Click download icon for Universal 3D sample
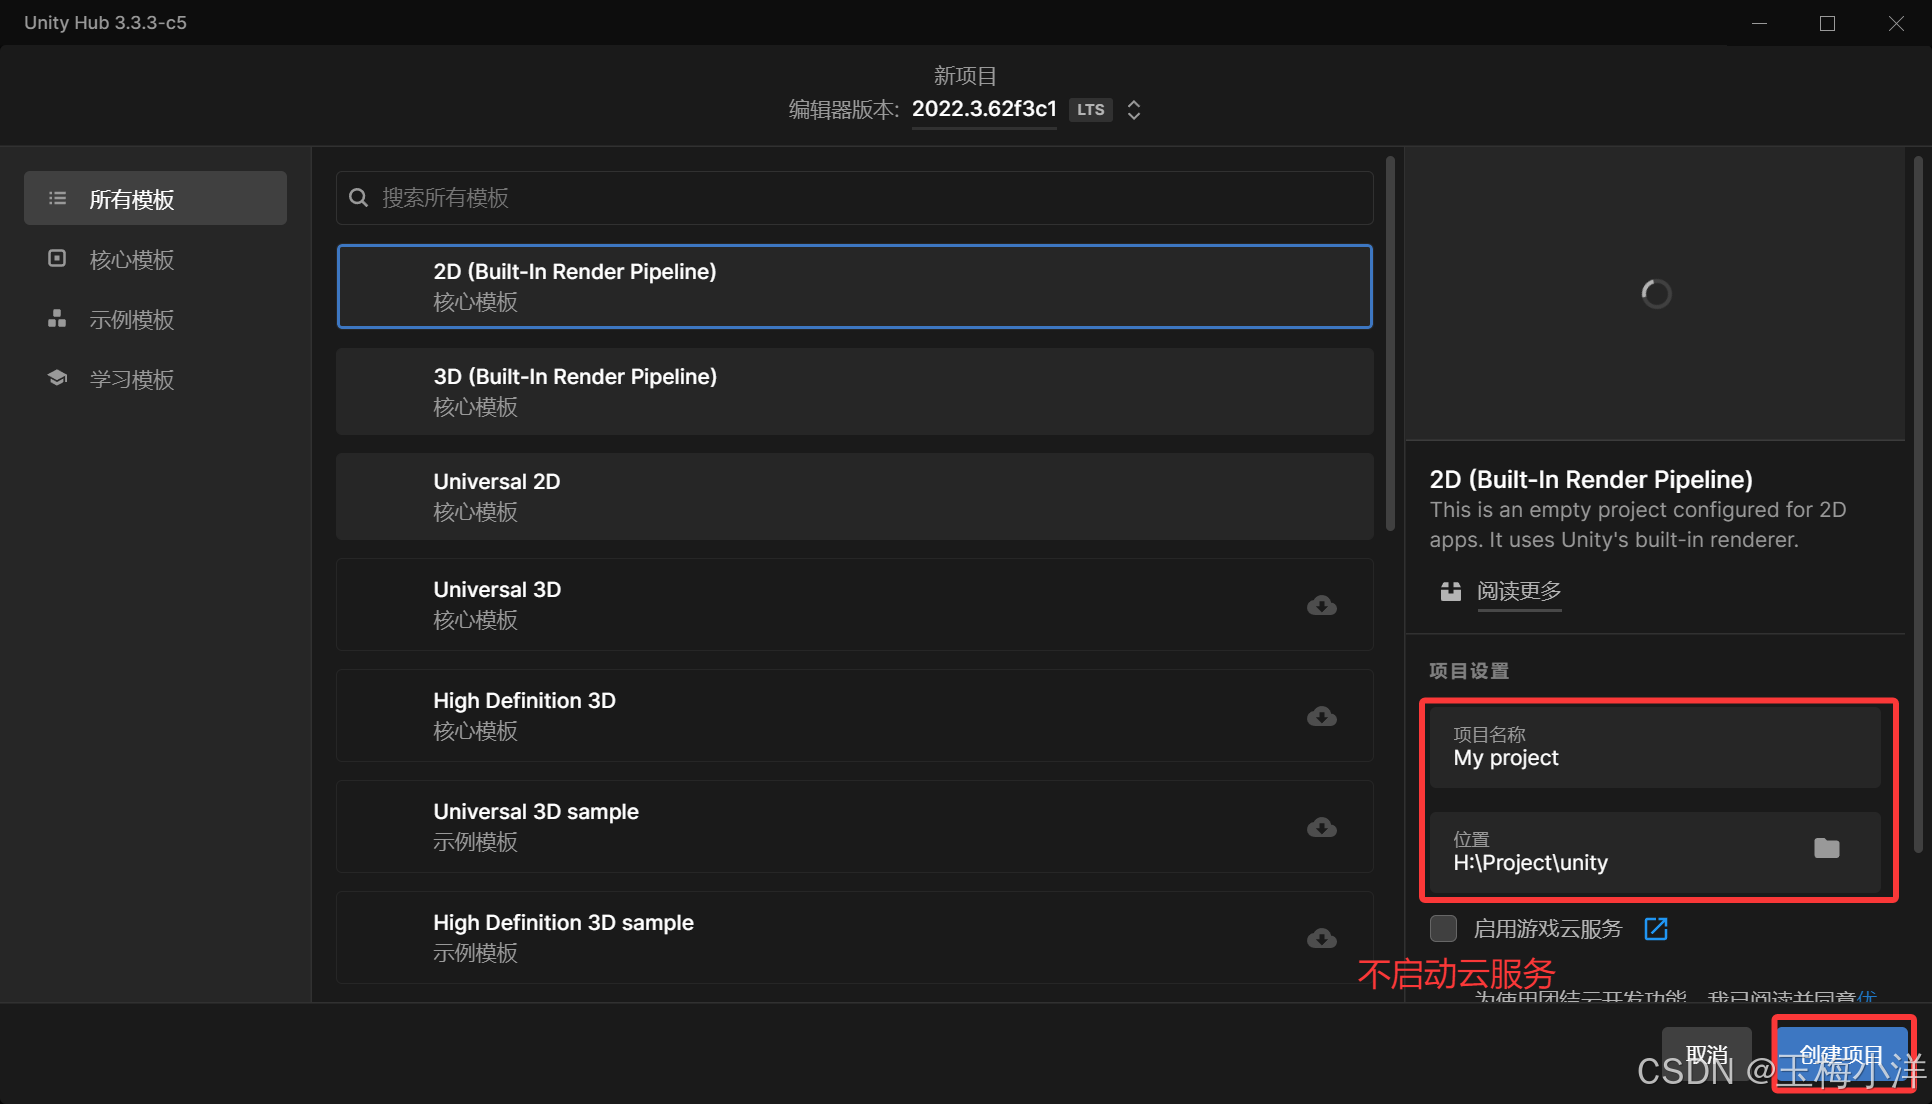The image size is (1932, 1104). [x=1321, y=827]
